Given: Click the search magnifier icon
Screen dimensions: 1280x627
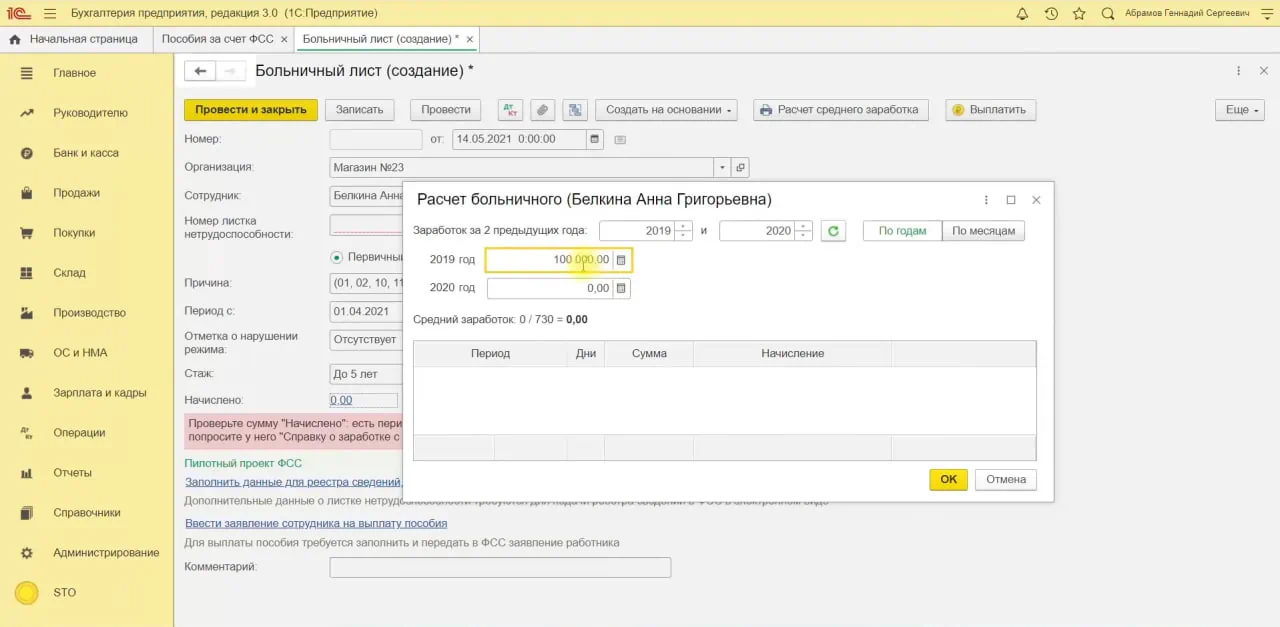Looking at the screenshot, I should coord(1108,14).
